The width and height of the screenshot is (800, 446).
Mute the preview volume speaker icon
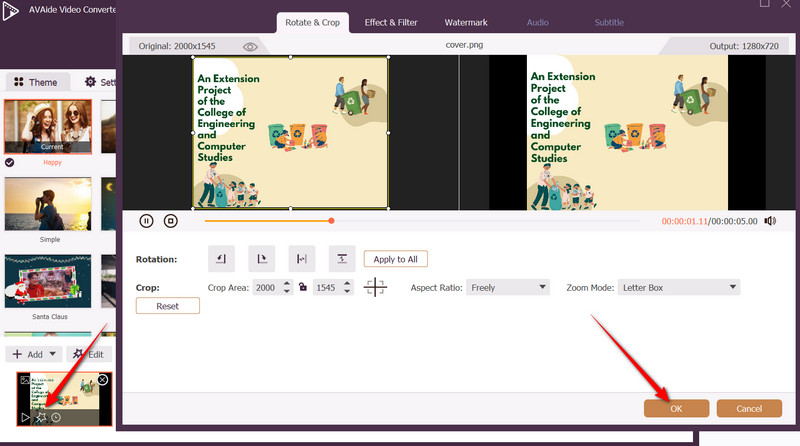(770, 221)
